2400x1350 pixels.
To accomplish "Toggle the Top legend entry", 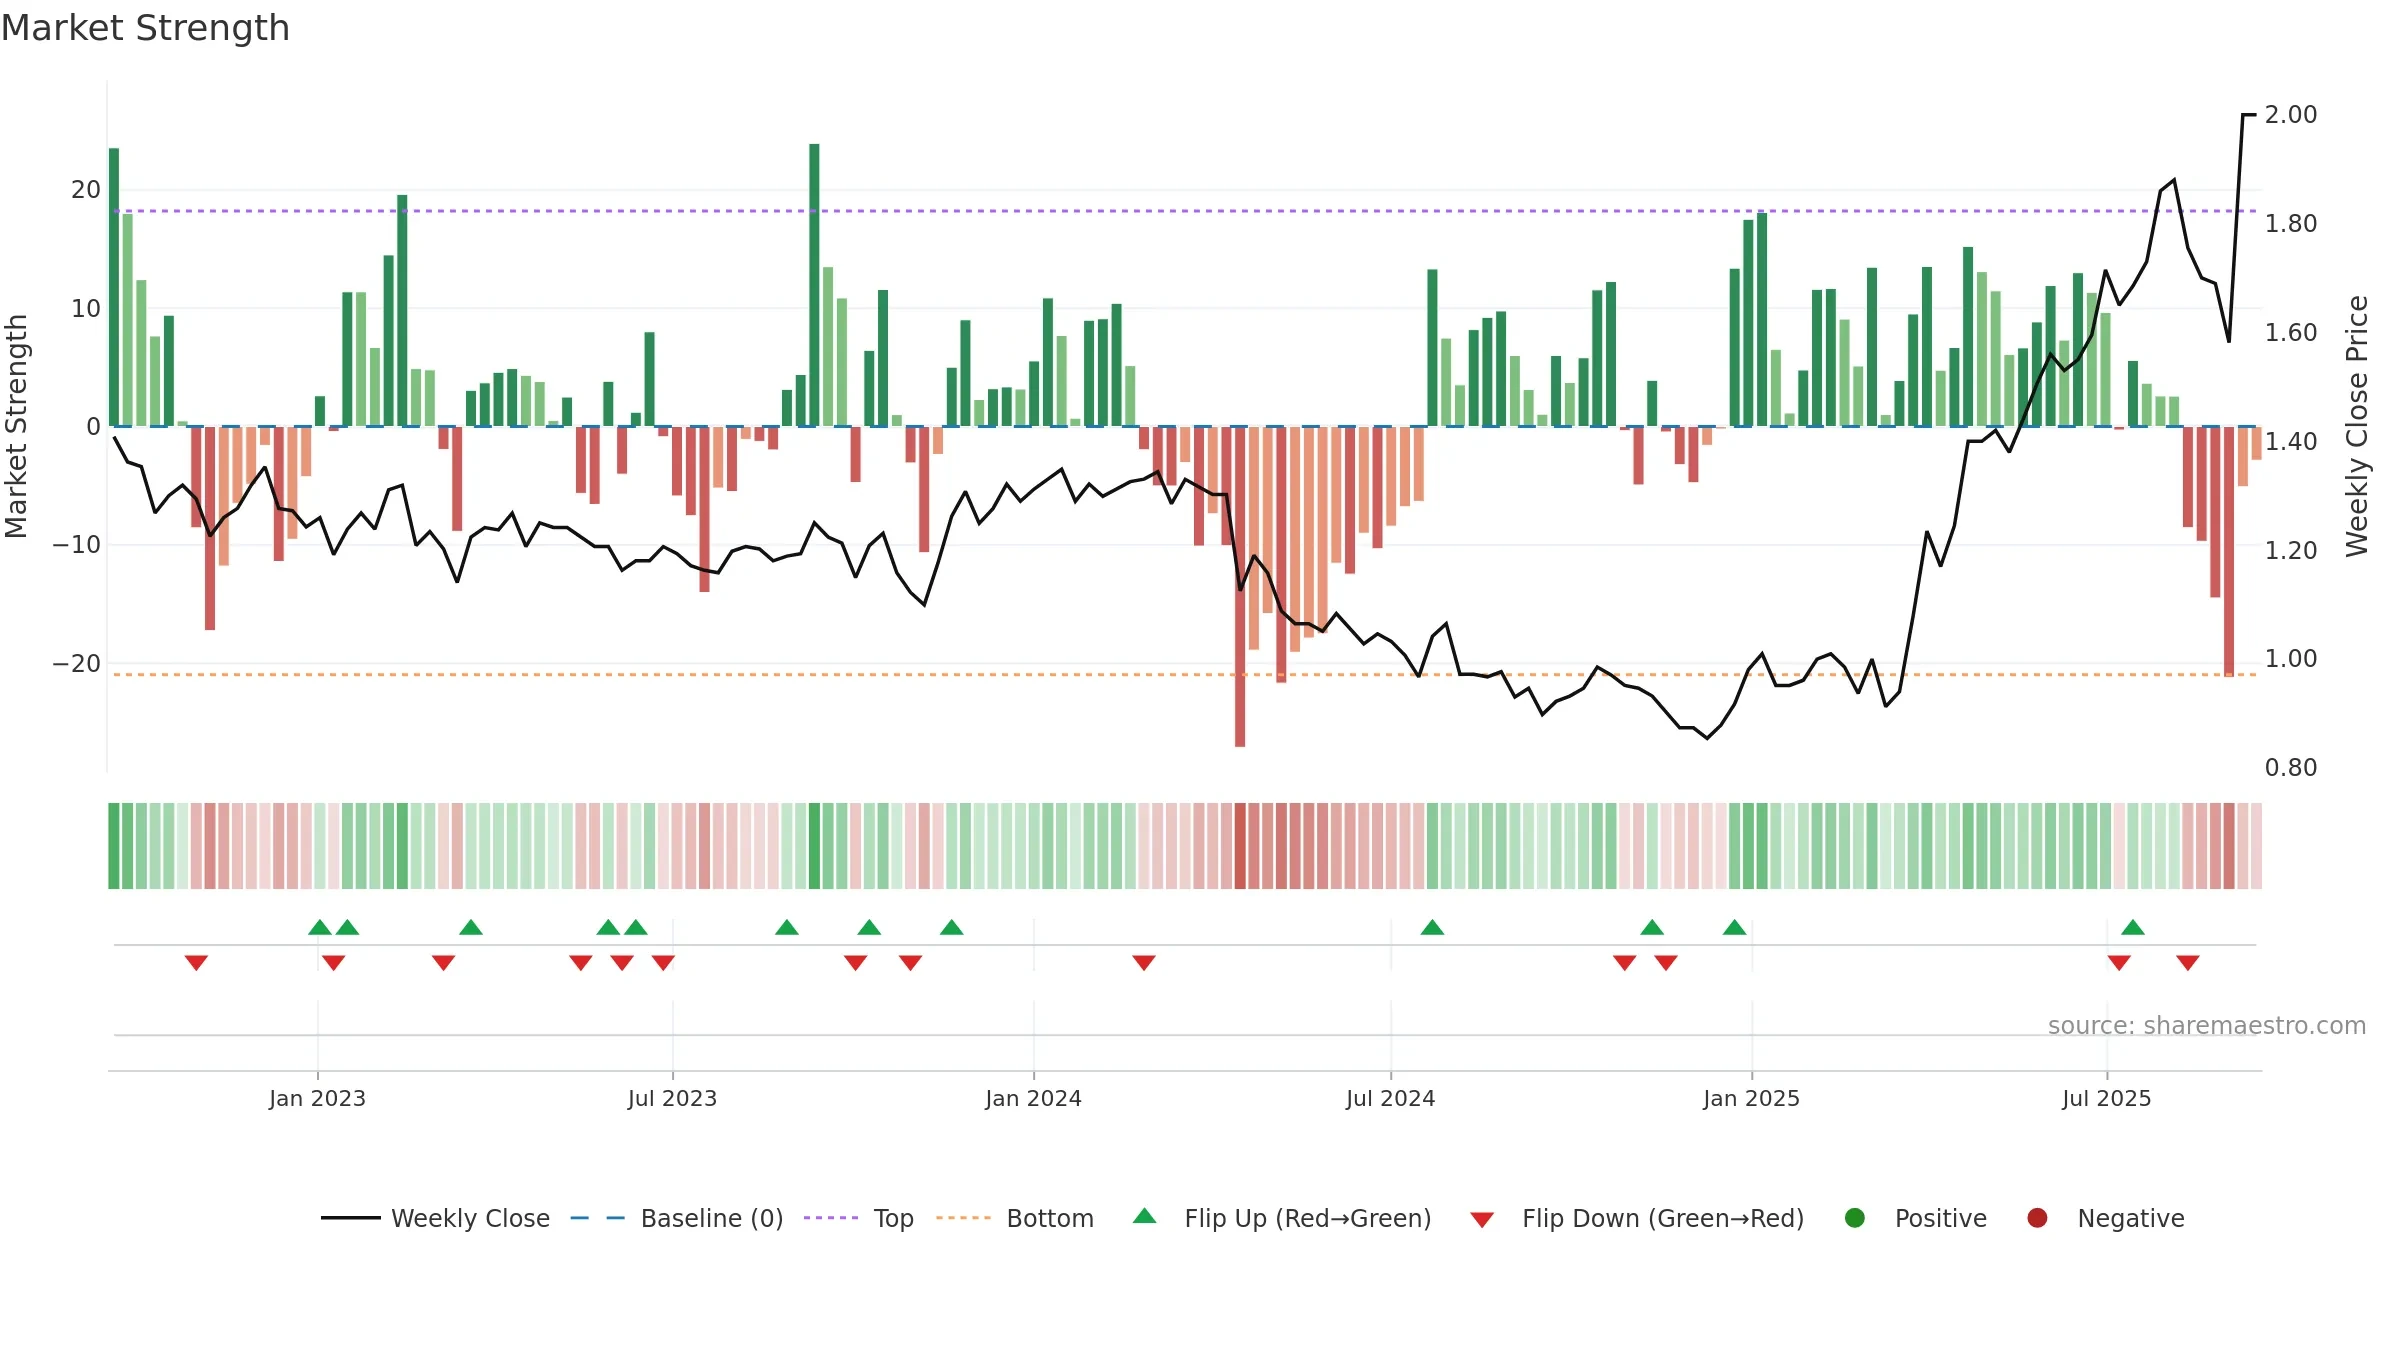I will (858, 1218).
